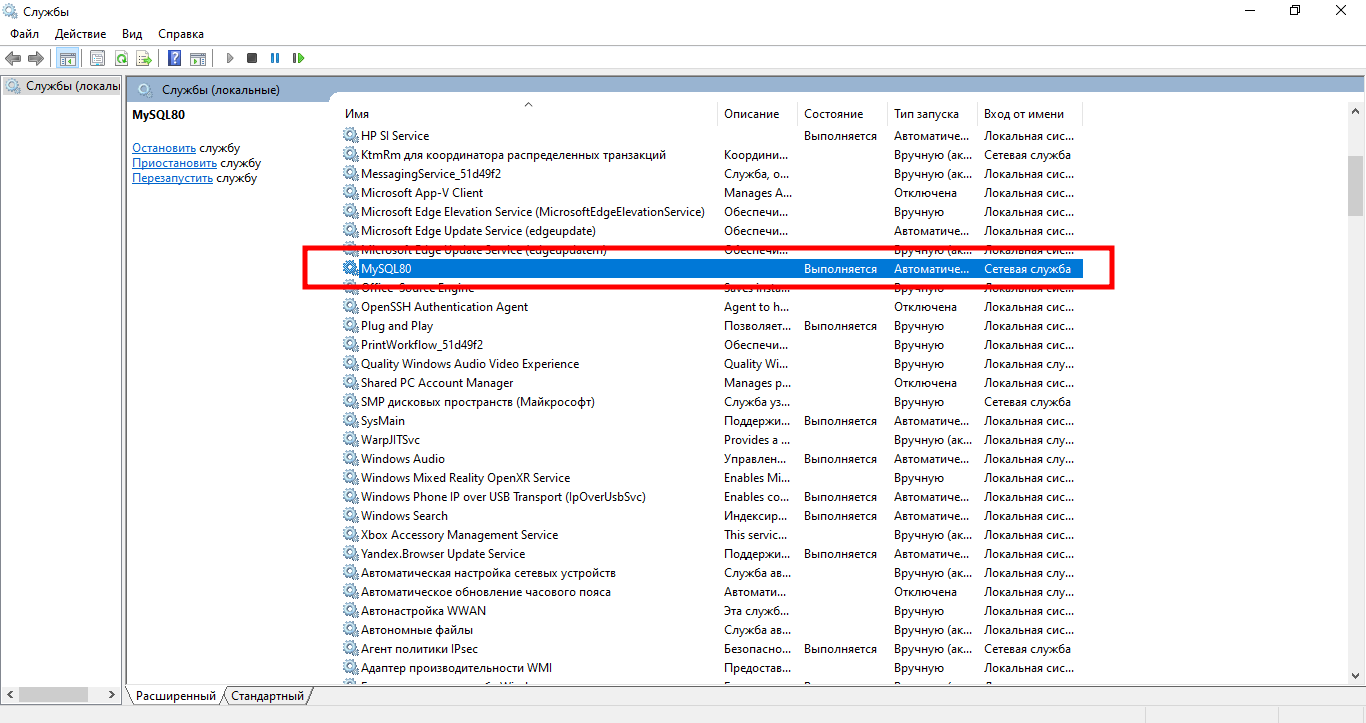This screenshot has height=723, width=1366.
Task: Click the Export list toolbar icon
Action: [x=144, y=59]
